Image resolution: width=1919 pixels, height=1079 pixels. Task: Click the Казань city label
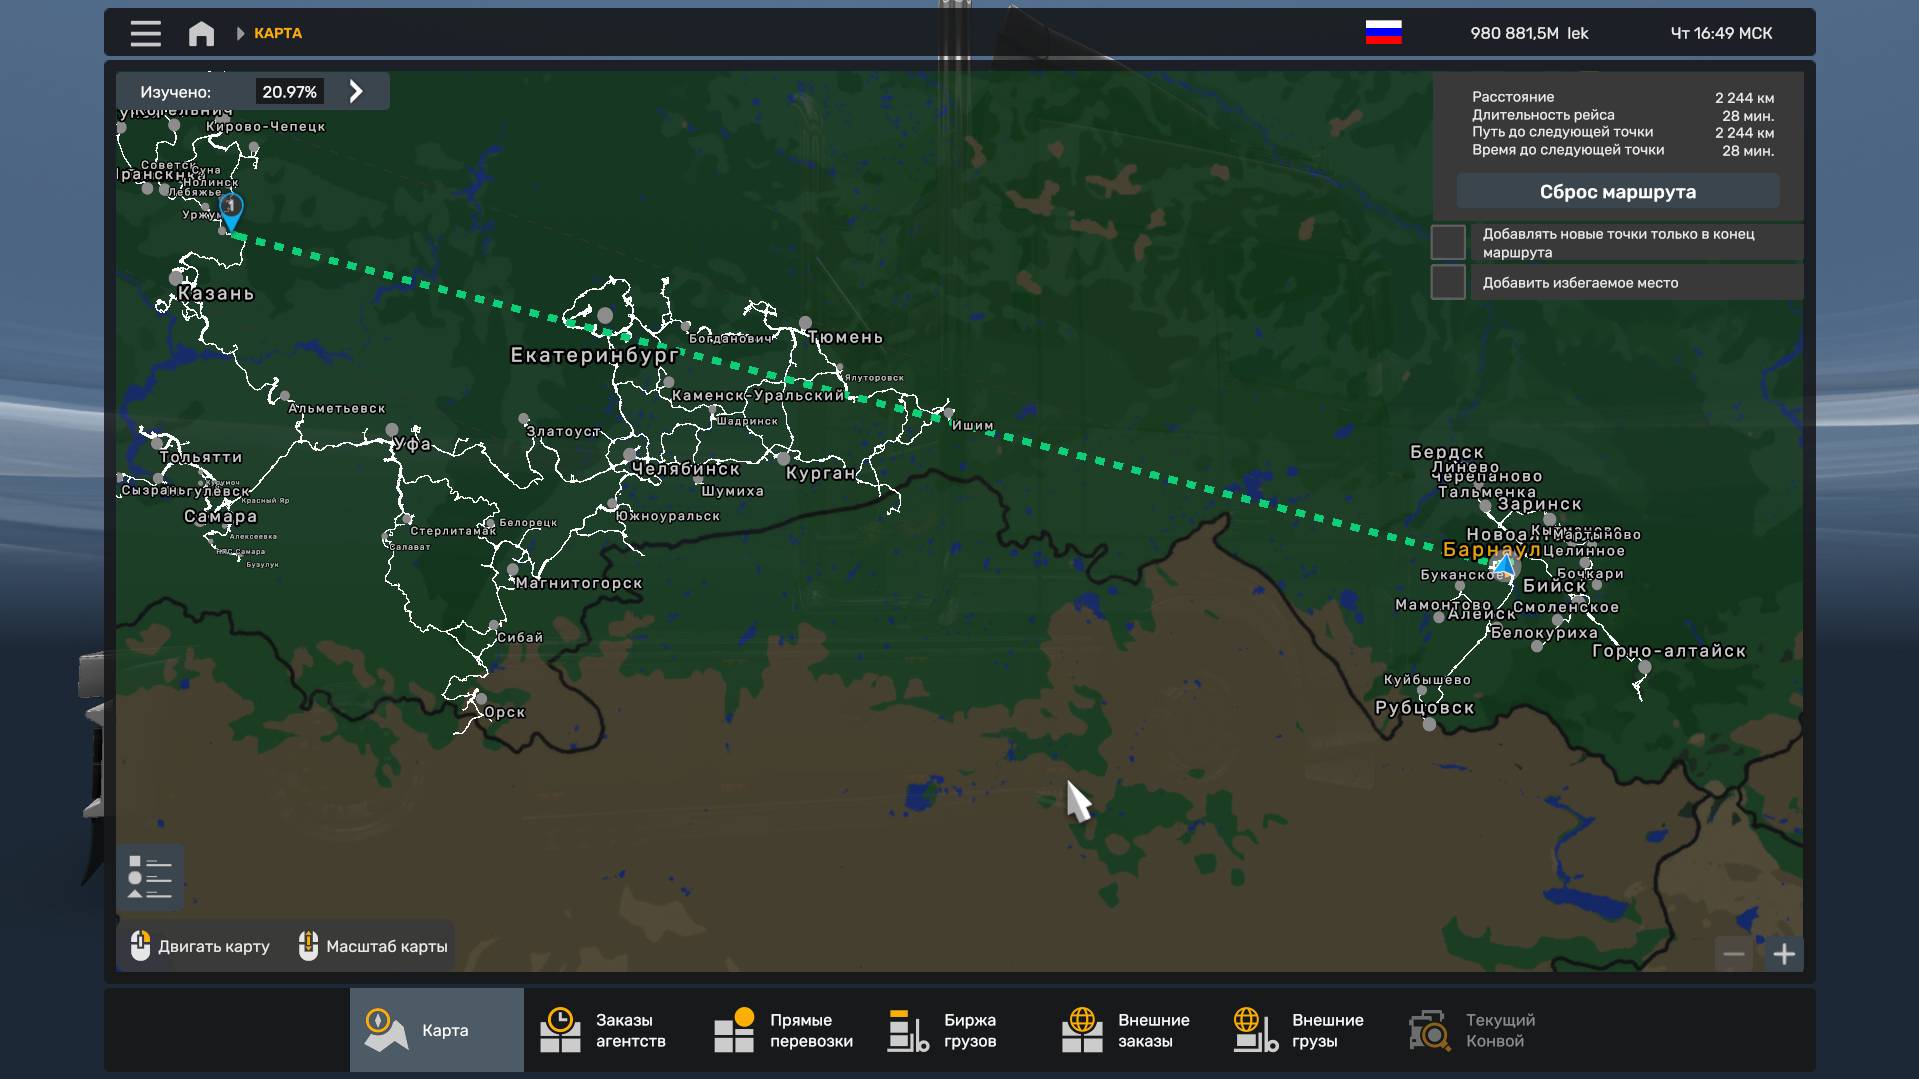216,294
